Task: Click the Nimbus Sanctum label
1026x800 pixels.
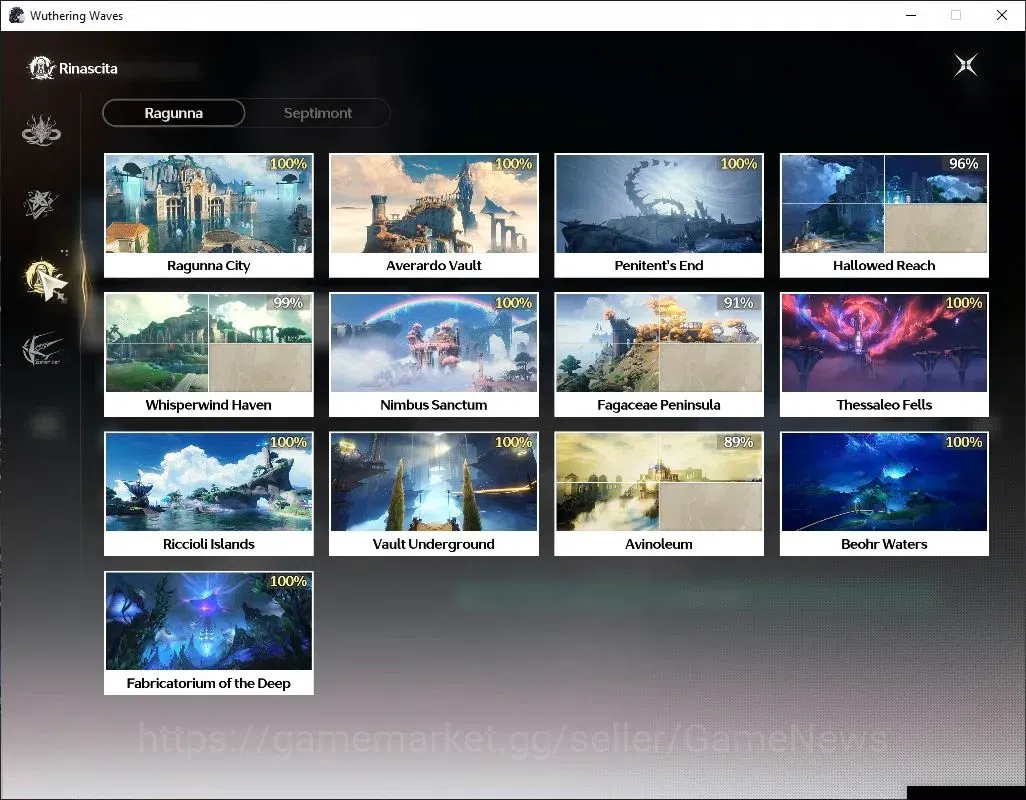Action: point(434,405)
